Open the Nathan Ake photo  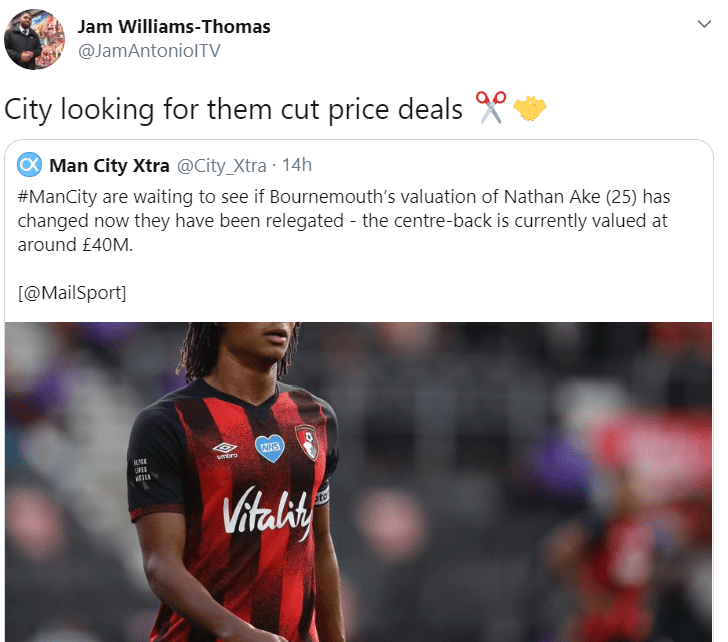pyautogui.click(x=358, y=482)
